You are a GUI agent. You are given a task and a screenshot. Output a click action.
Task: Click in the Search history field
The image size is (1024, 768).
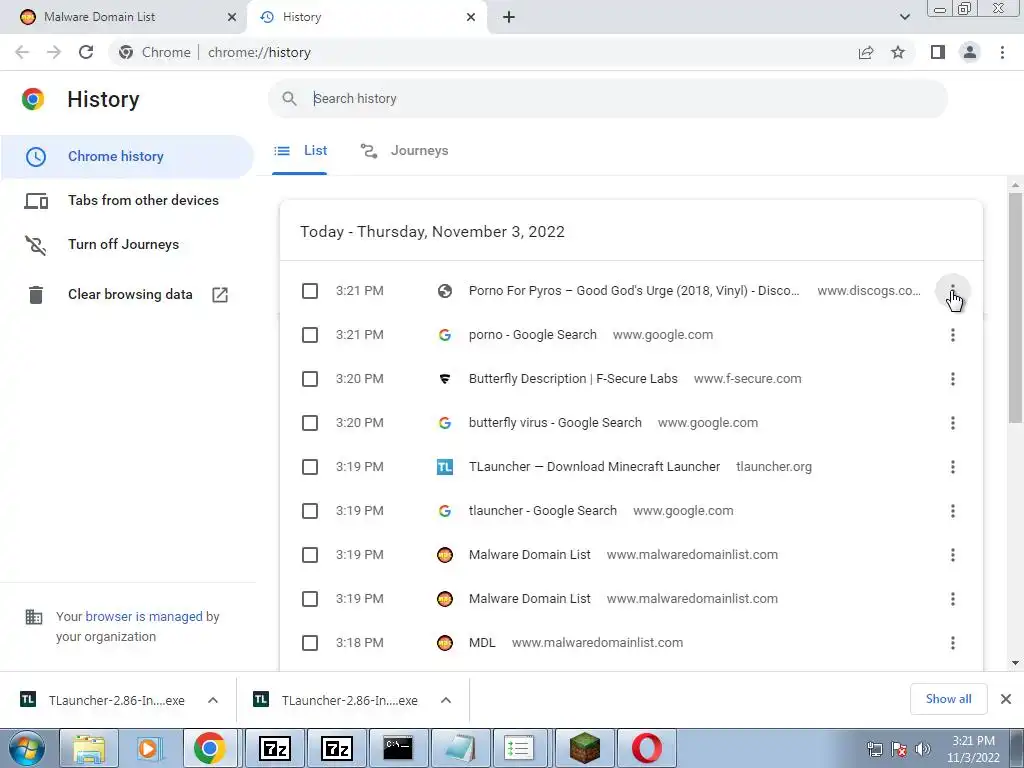[x=607, y=99]
